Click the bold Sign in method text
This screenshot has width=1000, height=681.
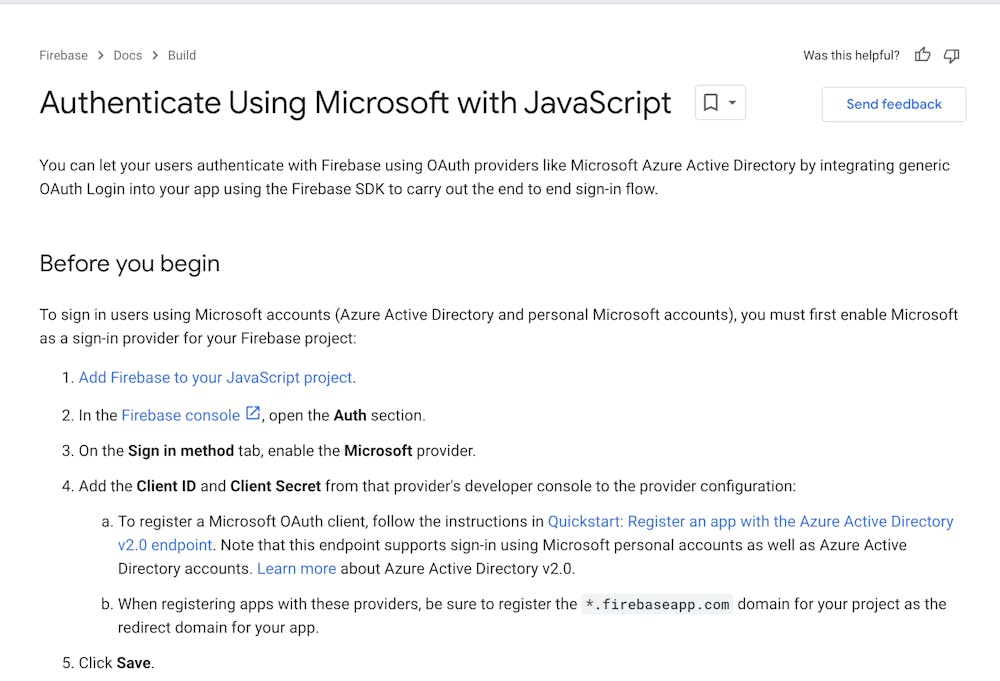coord(181,451)
